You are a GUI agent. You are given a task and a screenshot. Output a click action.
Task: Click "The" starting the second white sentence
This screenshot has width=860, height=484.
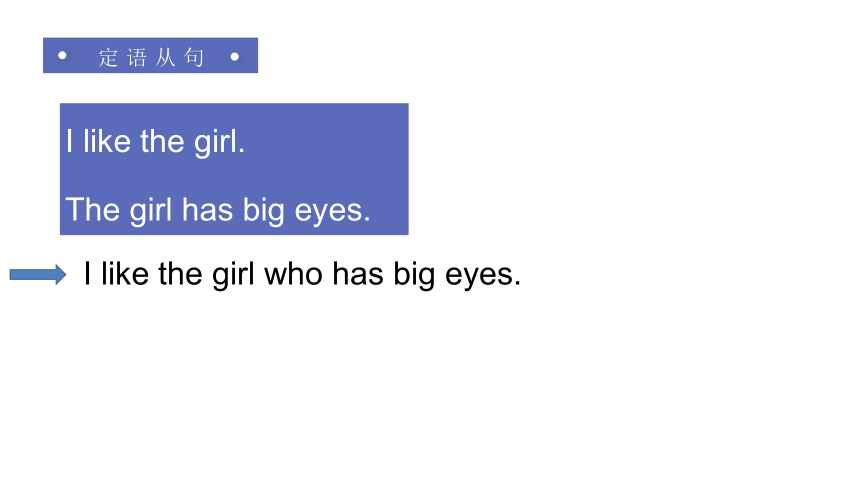click(93, 210)
